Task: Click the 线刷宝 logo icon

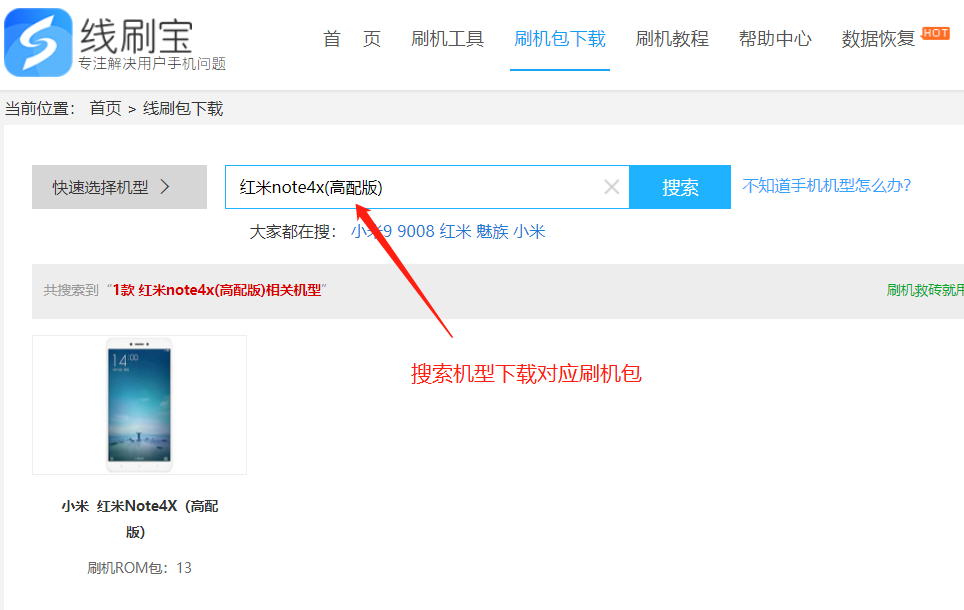Action: tap(38, 42)
